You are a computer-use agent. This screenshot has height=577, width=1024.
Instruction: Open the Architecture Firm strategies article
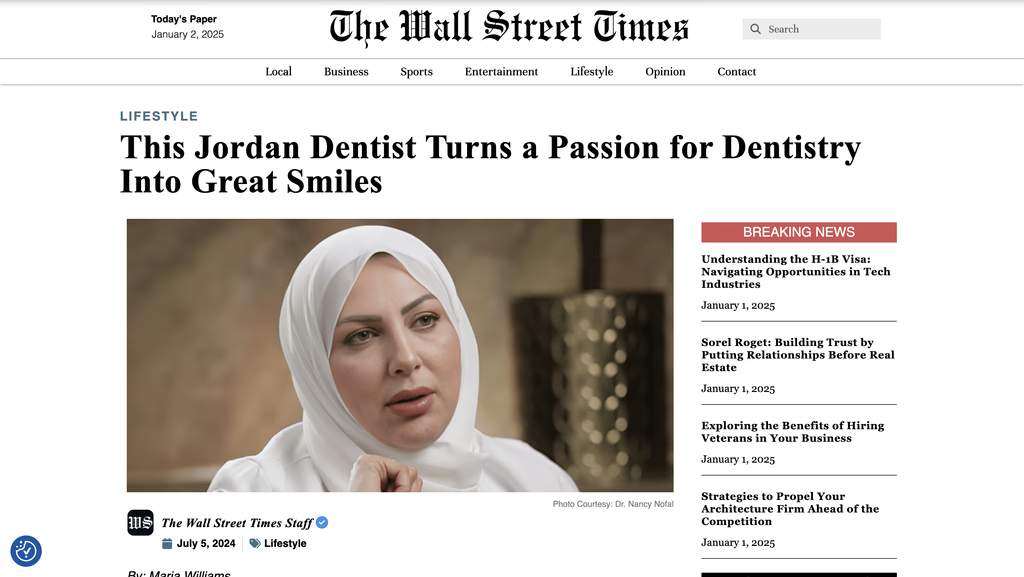pos(790,509)
